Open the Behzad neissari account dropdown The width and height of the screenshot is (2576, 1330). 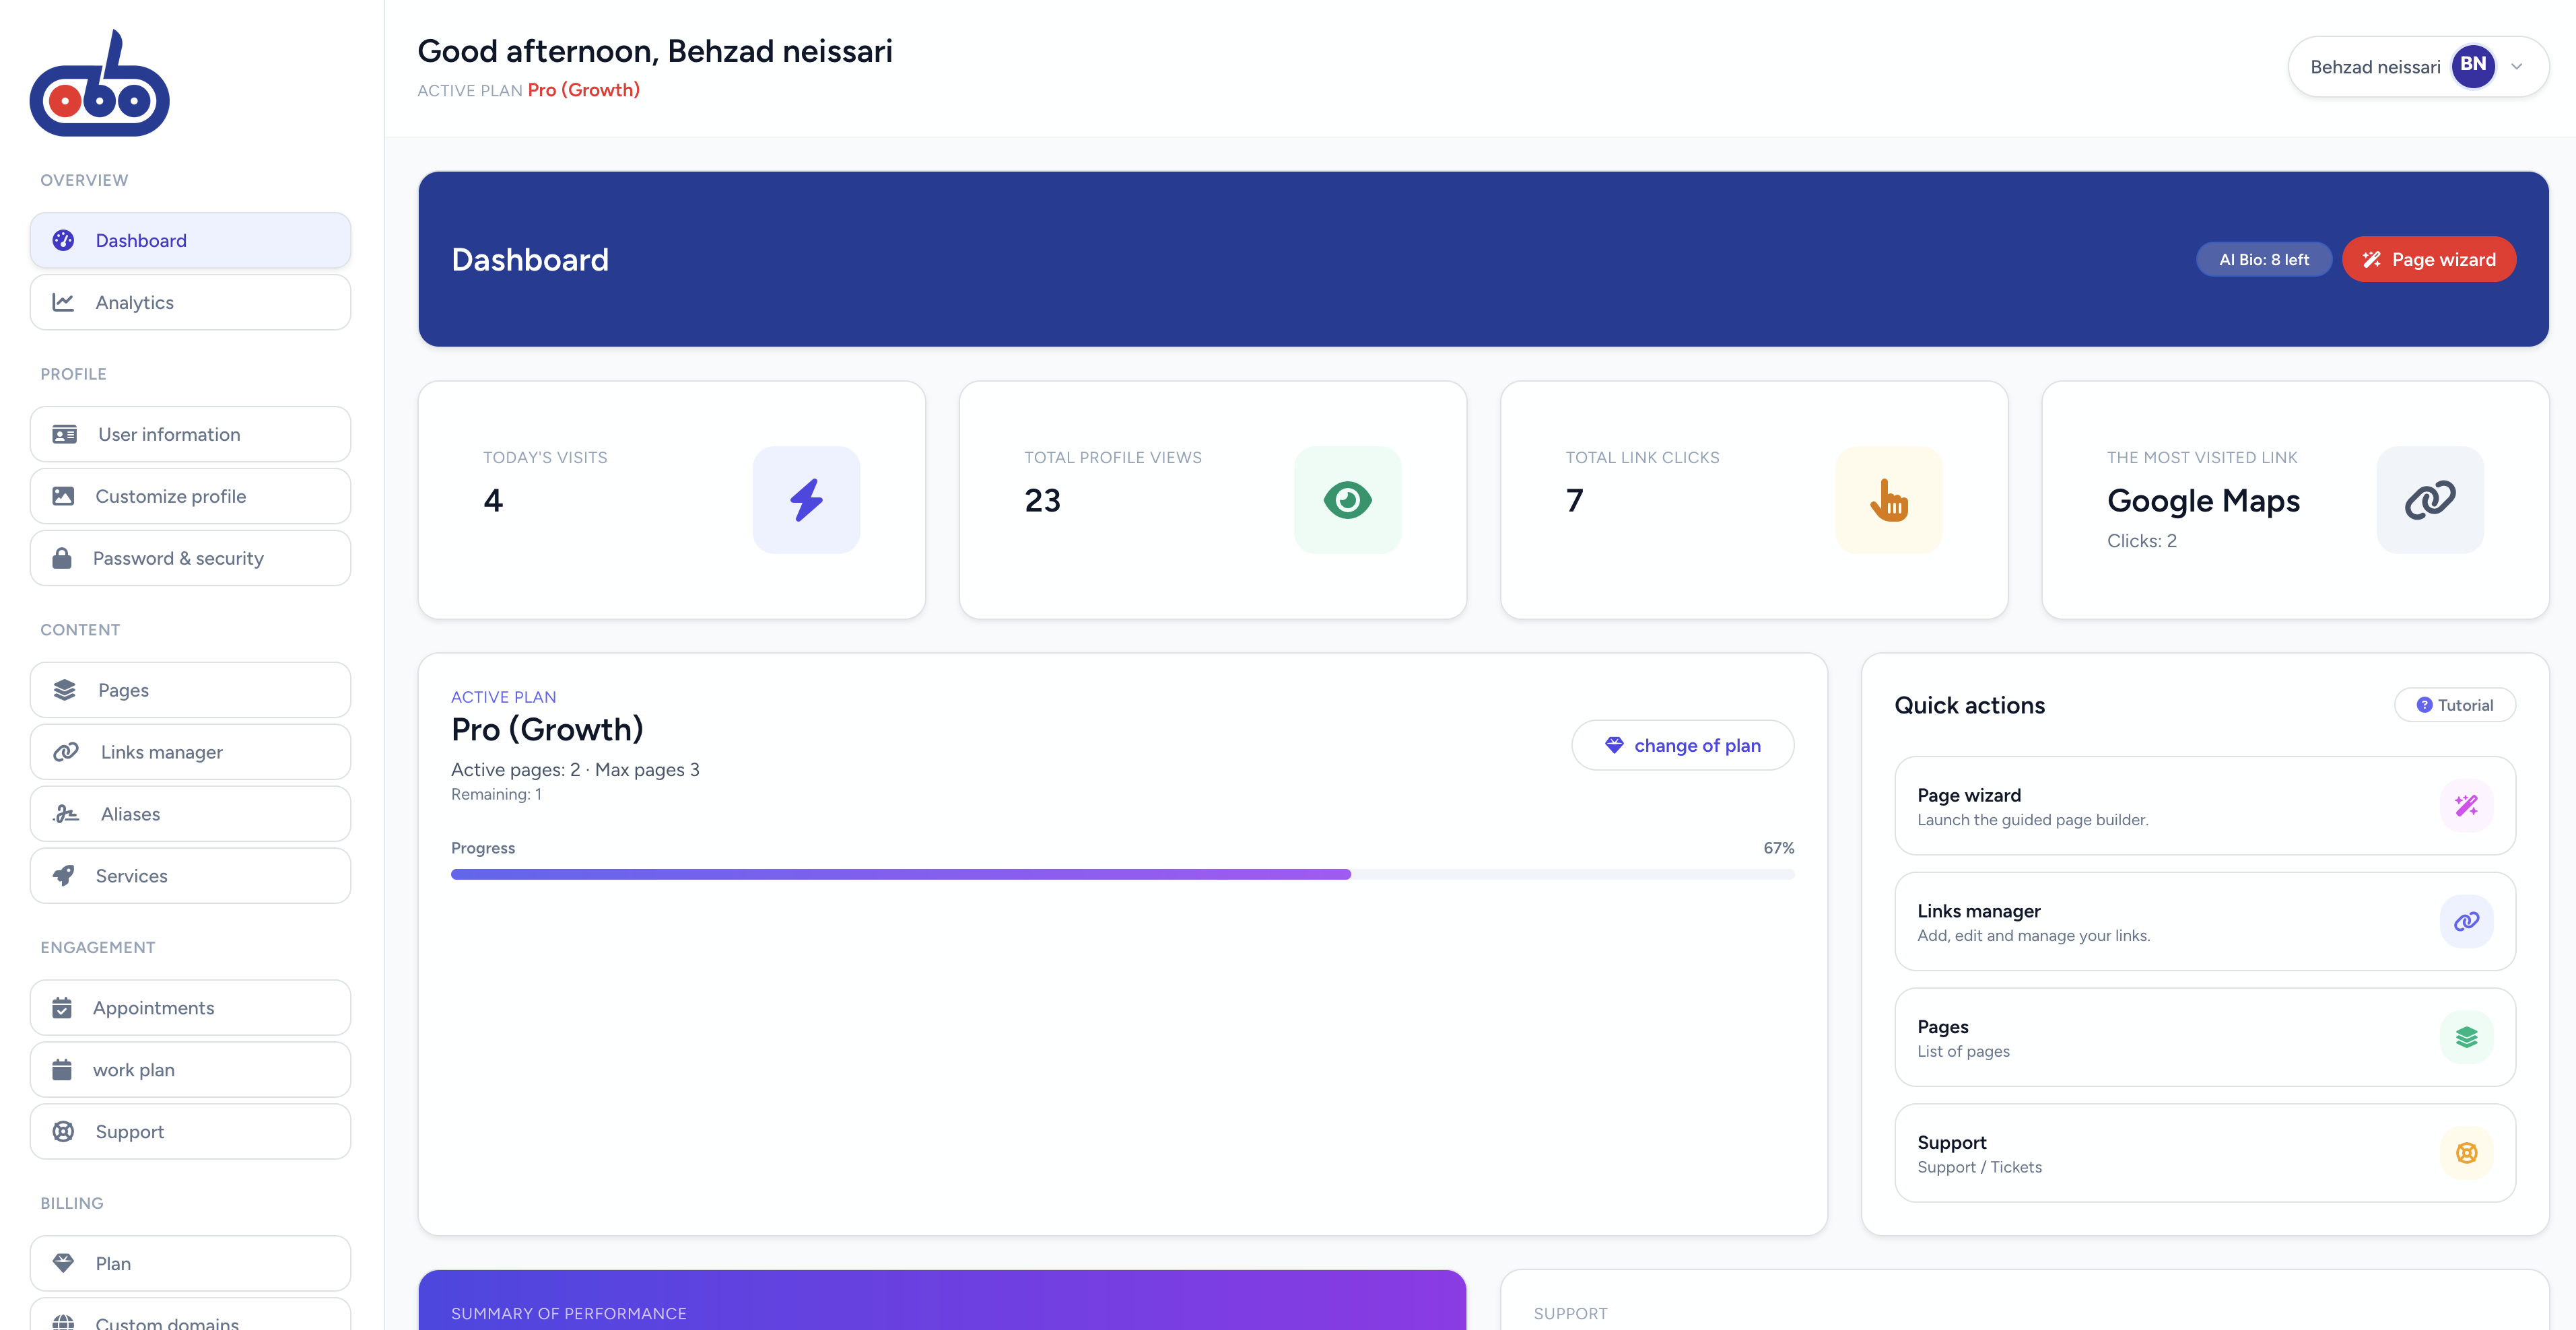pos(2375,66)
